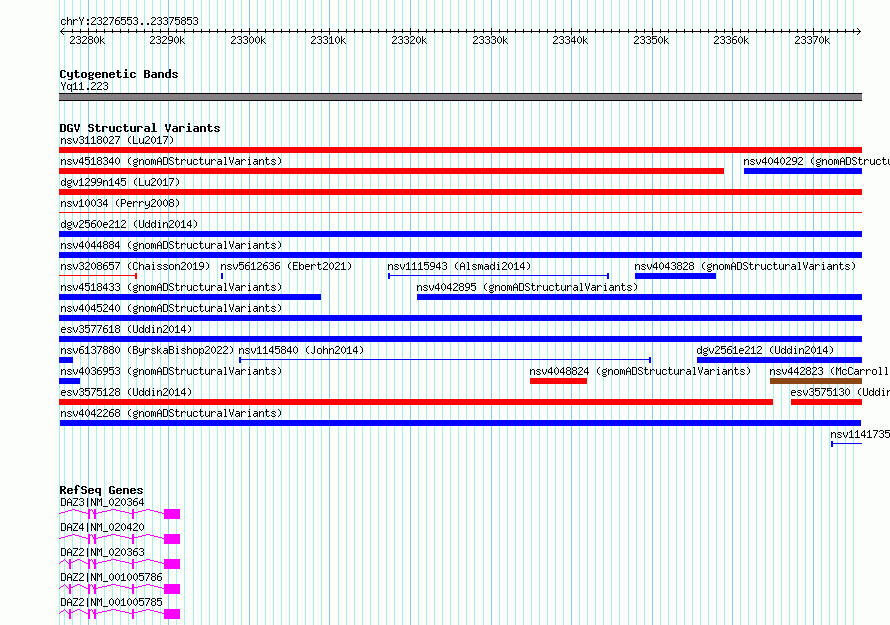Click the 23370k ruler label
The width and height of the screenshot is (890, 625).
coord(812,40)
